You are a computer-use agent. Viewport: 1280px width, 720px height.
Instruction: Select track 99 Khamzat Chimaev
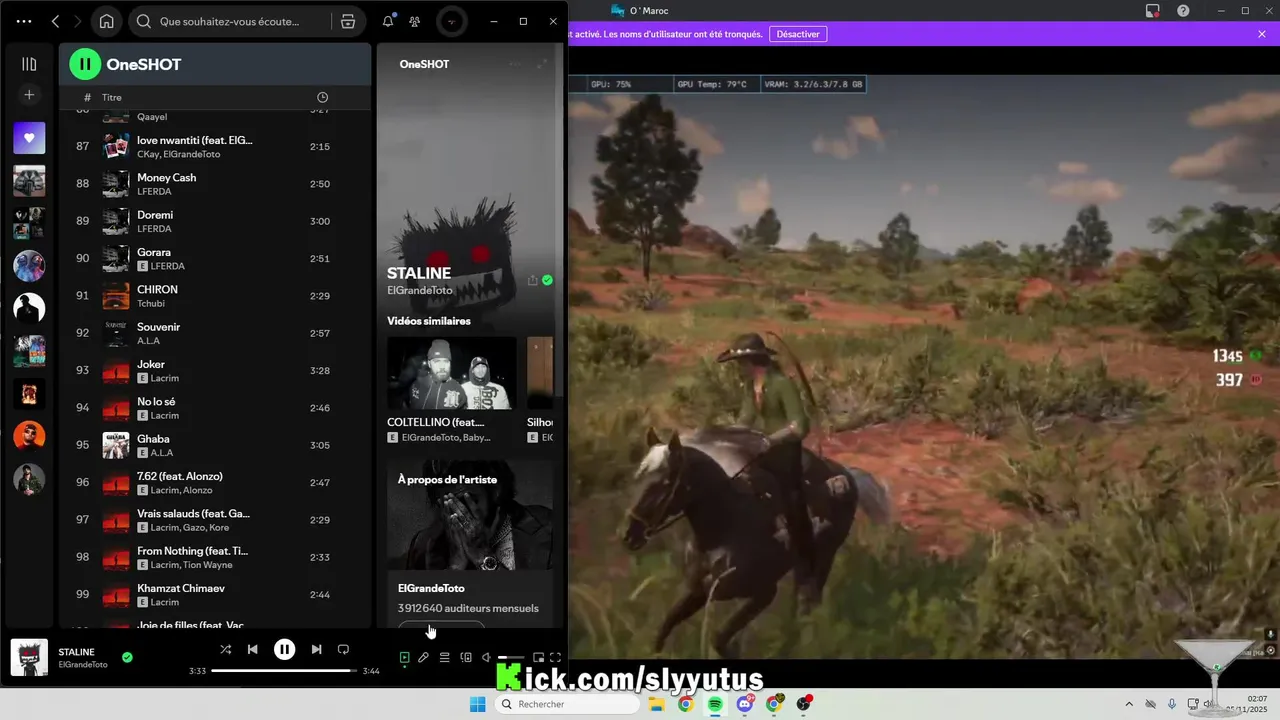click(215, 594)
